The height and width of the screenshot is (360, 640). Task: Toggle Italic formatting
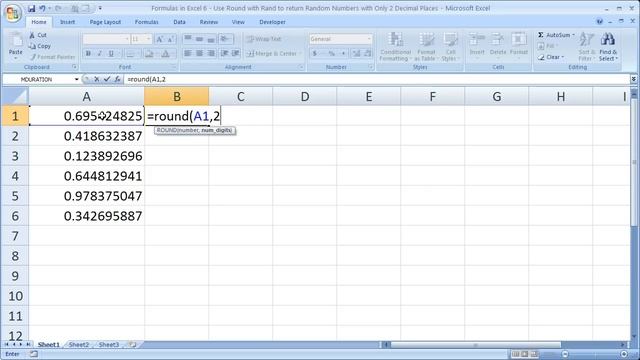(99, 53)
